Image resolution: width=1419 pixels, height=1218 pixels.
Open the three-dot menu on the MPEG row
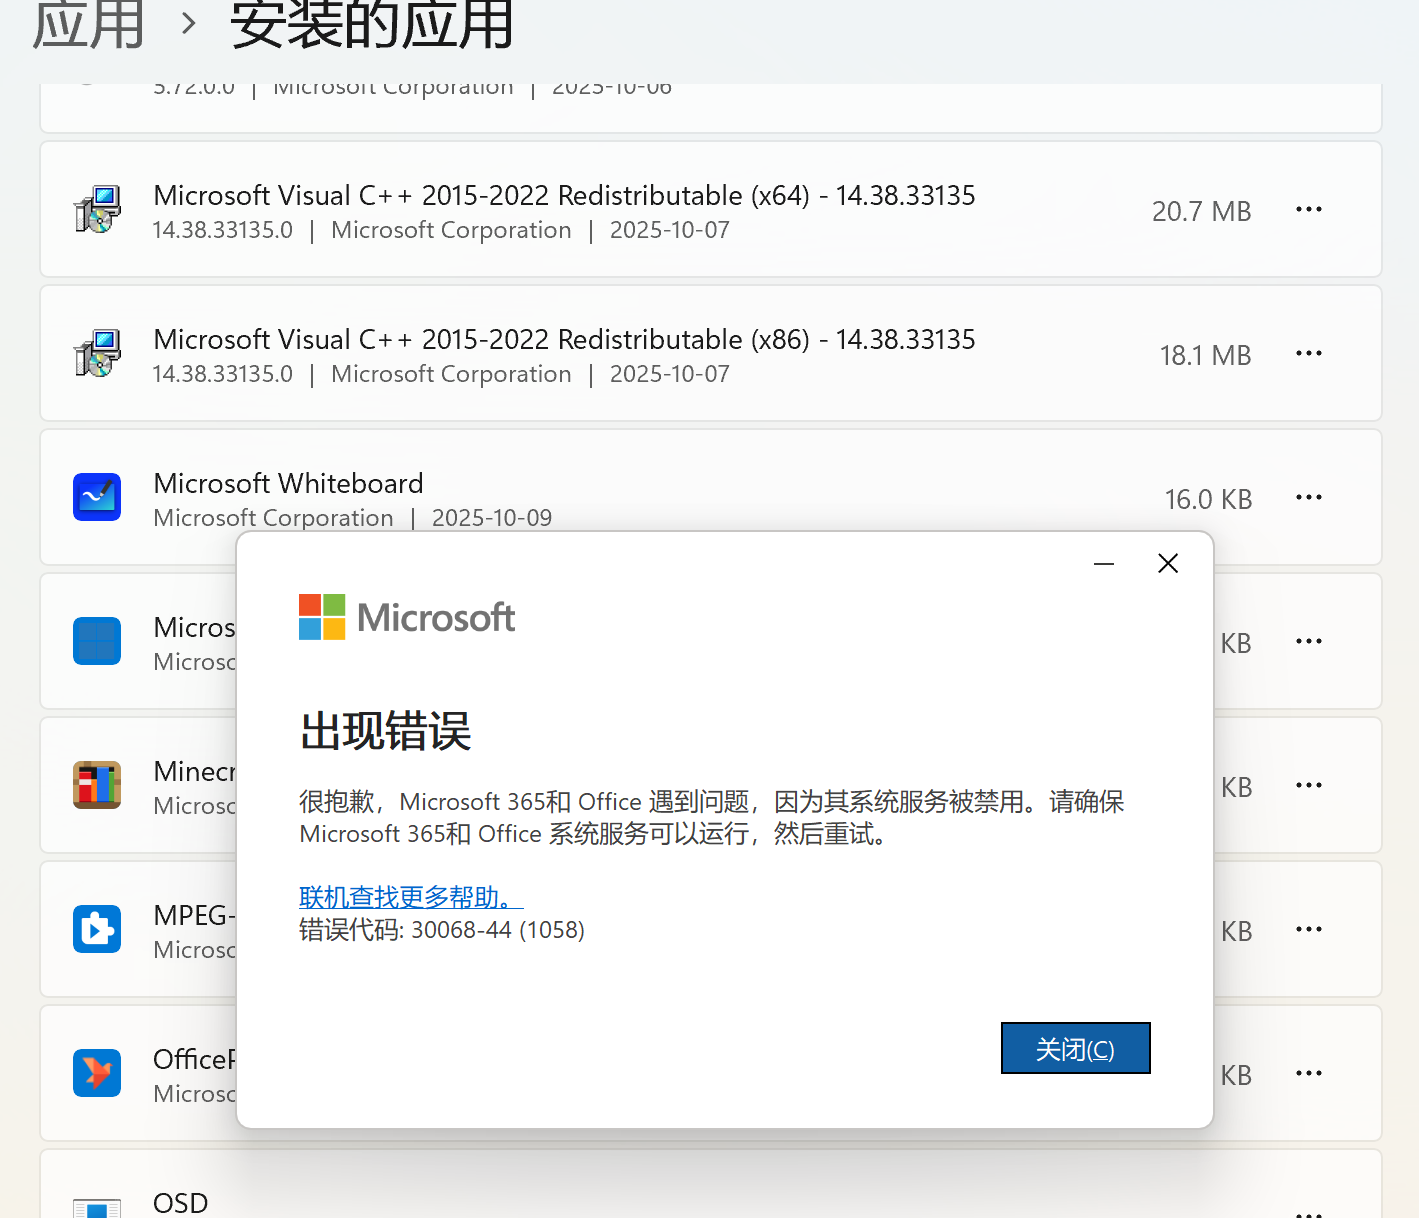1309,929
